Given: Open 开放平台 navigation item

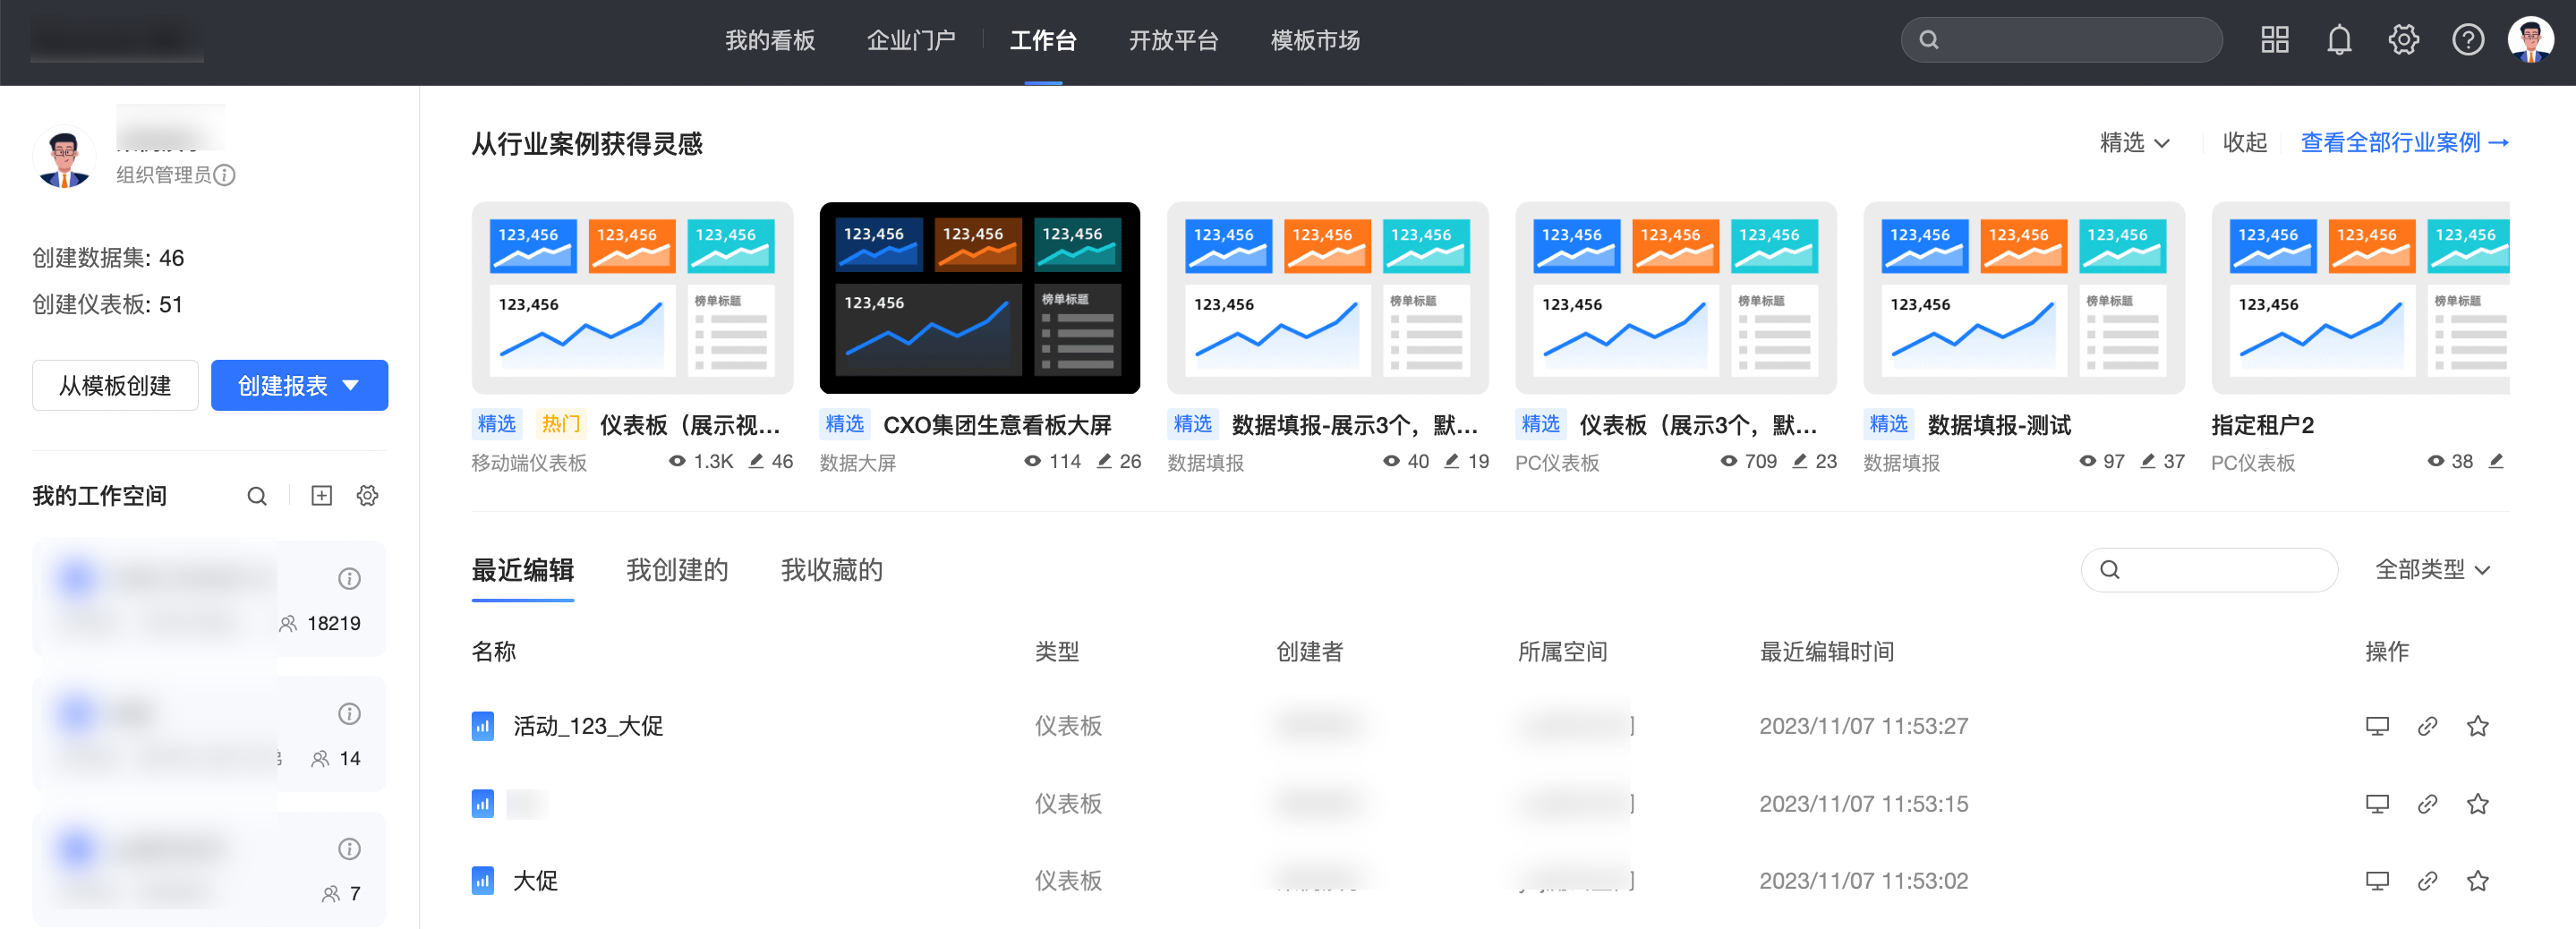Looking at the screenshot, I should [1173, 40].
